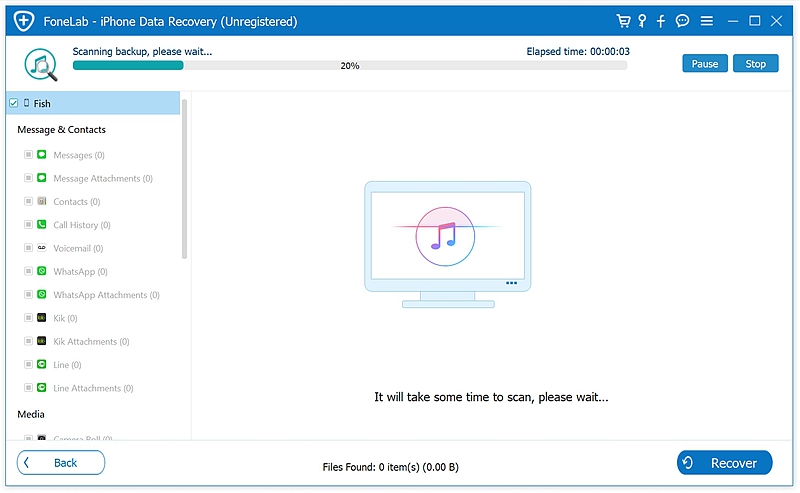
Task: Select Messages (0) category
Action: point(79,155)
